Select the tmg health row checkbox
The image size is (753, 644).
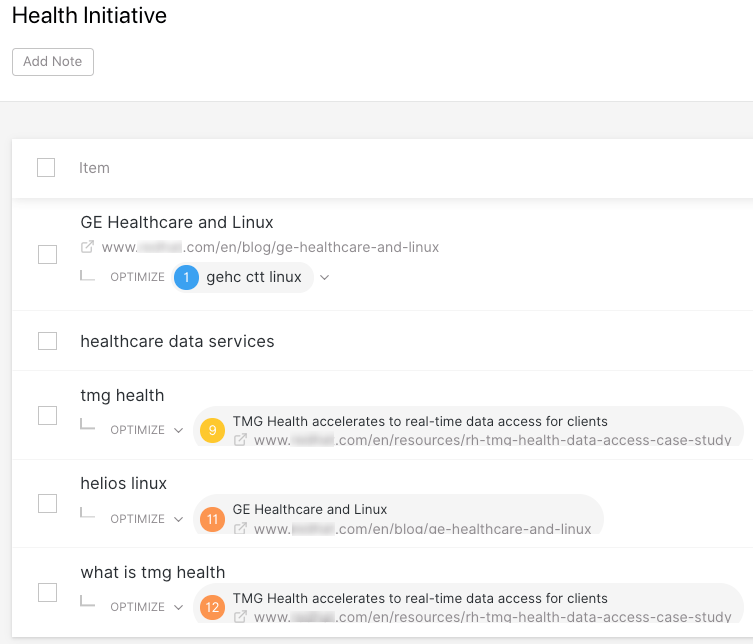pos(48,415)
